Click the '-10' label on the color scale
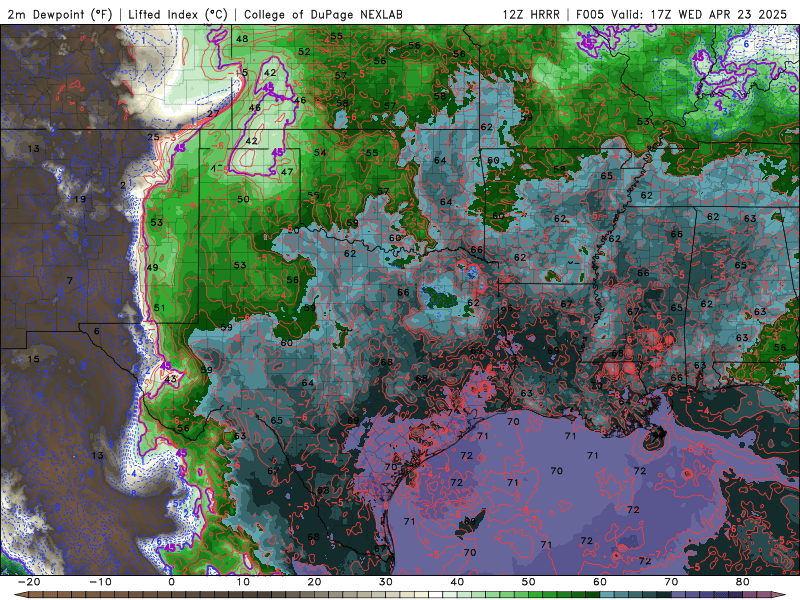Screen dimensions: 800x600 click(x=101, y=582)
